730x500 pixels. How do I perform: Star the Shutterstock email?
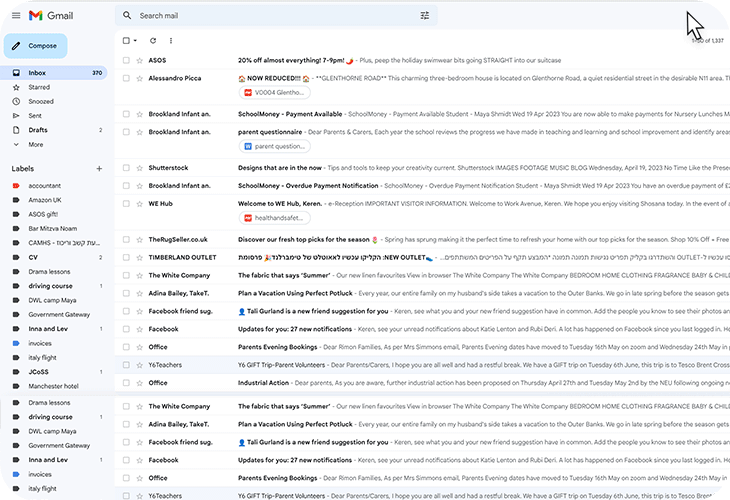point(139,168)
